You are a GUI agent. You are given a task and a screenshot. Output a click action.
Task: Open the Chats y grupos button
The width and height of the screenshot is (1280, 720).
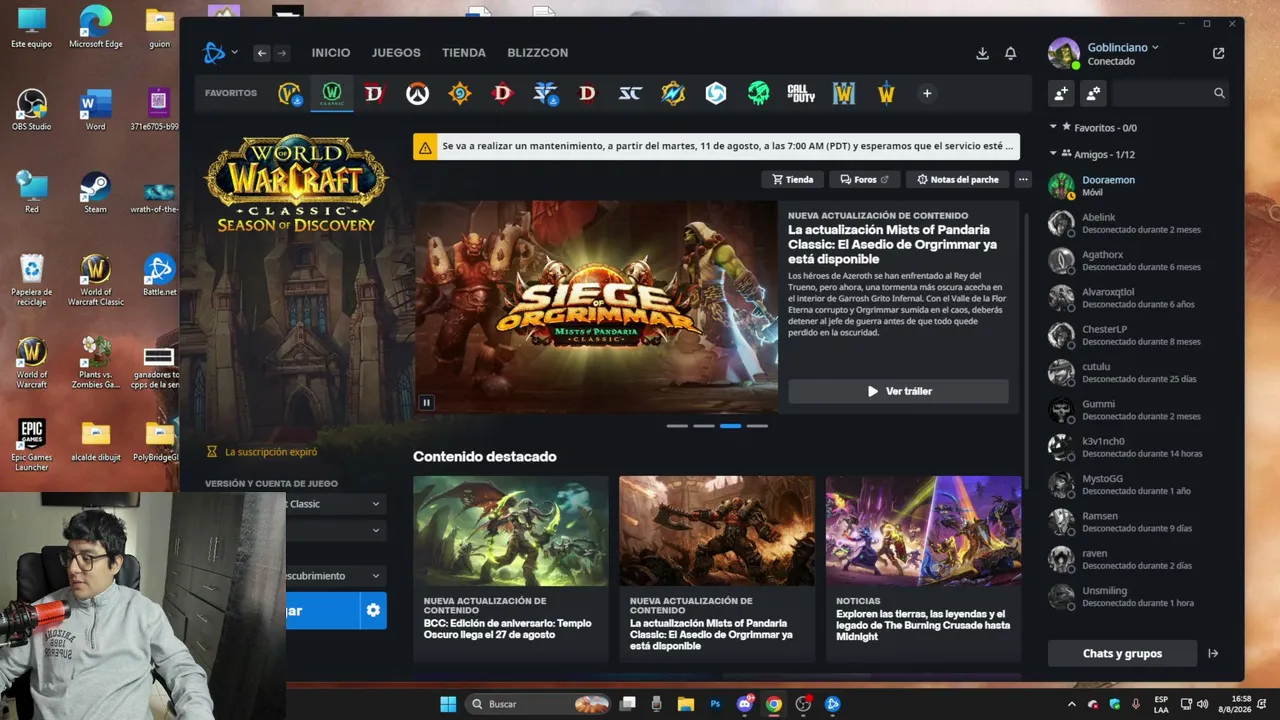point(1122,654)
